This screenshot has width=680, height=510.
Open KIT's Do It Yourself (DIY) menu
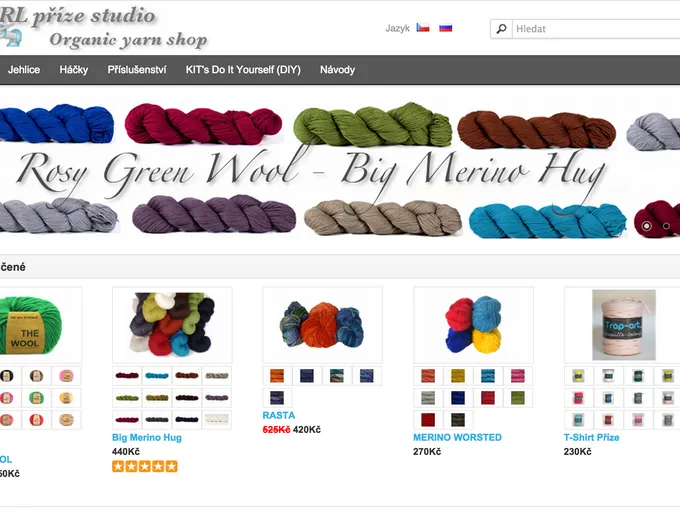click(x=243, y=70)
